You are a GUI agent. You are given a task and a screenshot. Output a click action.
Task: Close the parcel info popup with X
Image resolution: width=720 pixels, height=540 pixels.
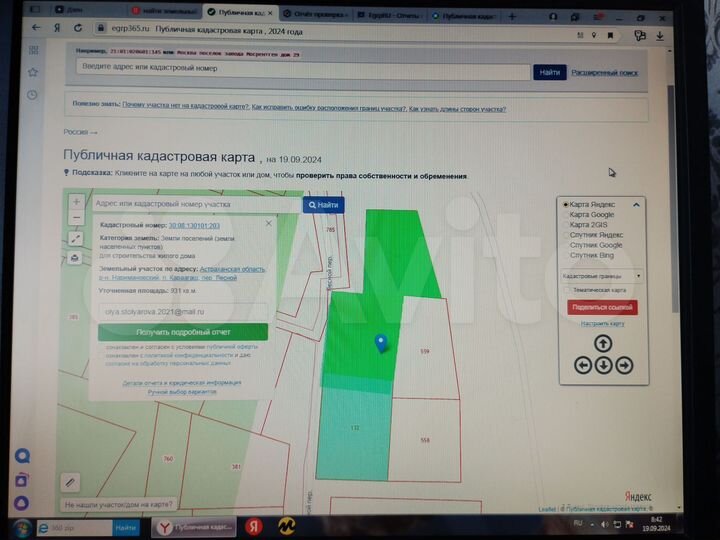269,223
